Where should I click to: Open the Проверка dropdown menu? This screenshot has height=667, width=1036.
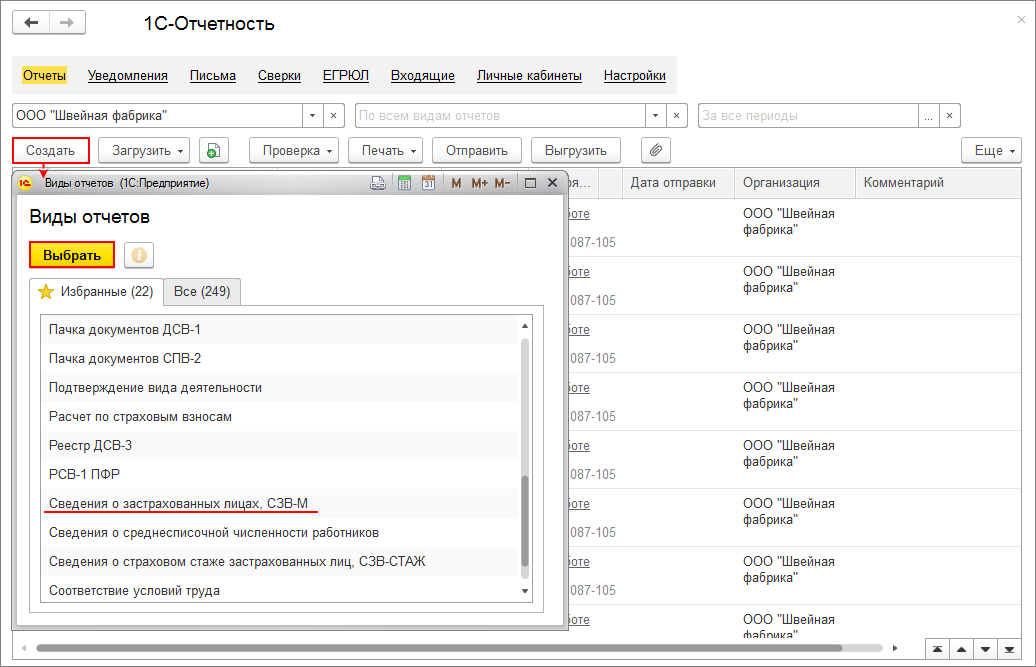(x=294, y=151)
